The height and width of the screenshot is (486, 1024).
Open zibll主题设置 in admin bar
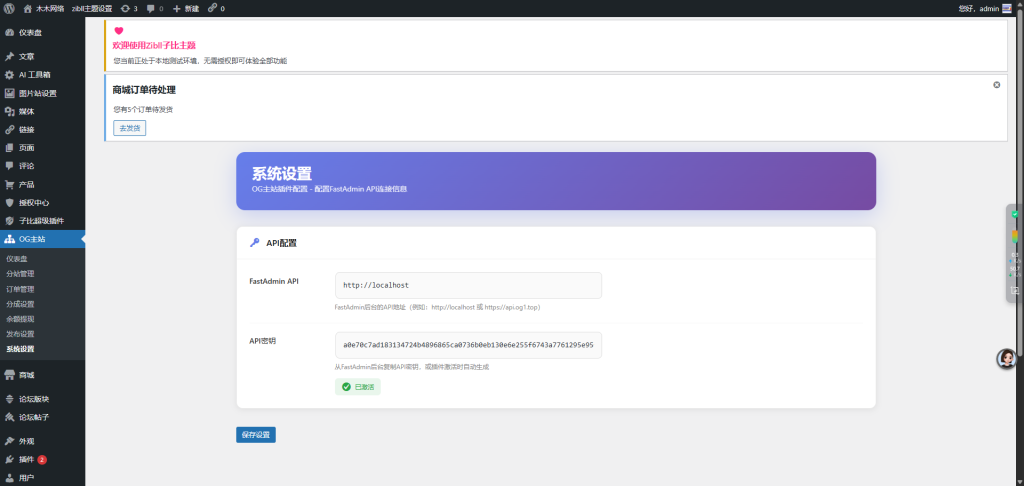(x=92, y=8)
